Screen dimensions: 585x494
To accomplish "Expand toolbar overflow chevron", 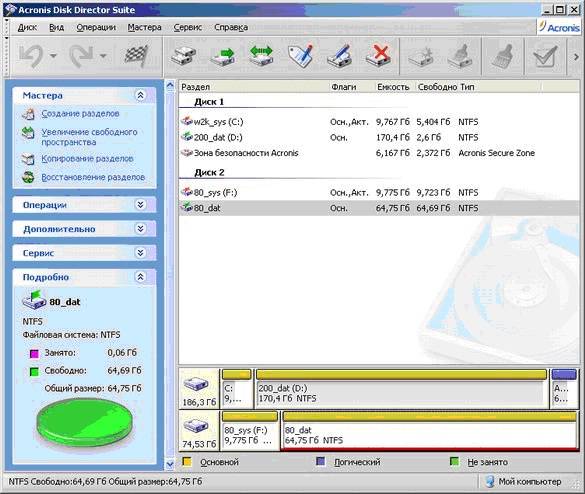I will point(576,57).
